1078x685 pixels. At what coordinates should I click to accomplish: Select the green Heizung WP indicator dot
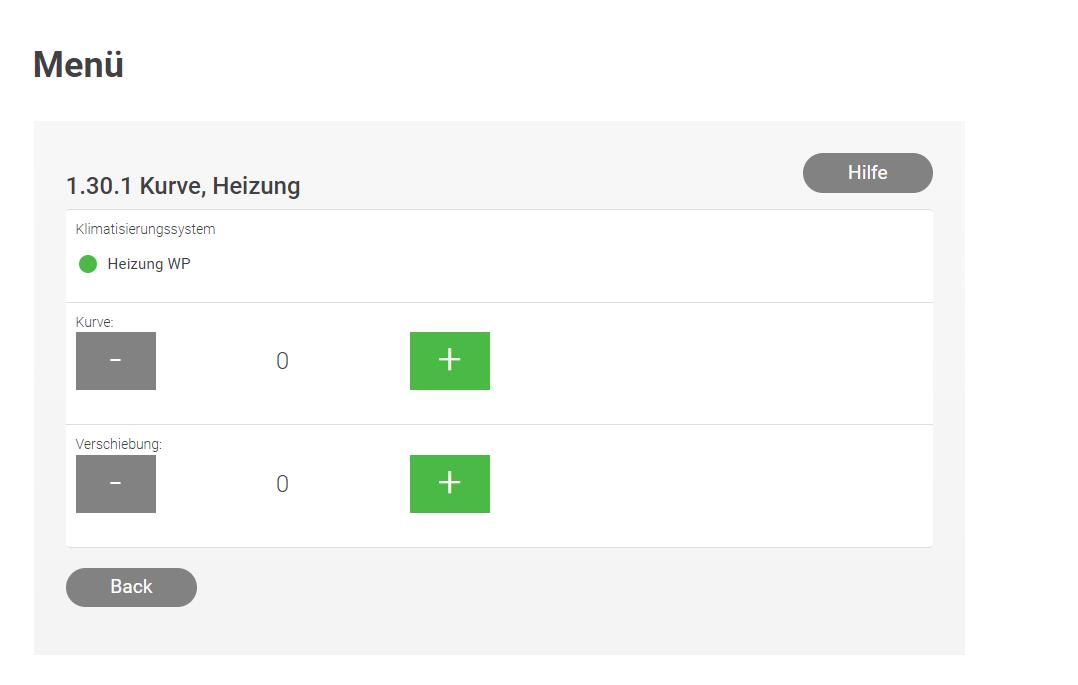pos(88,264)
